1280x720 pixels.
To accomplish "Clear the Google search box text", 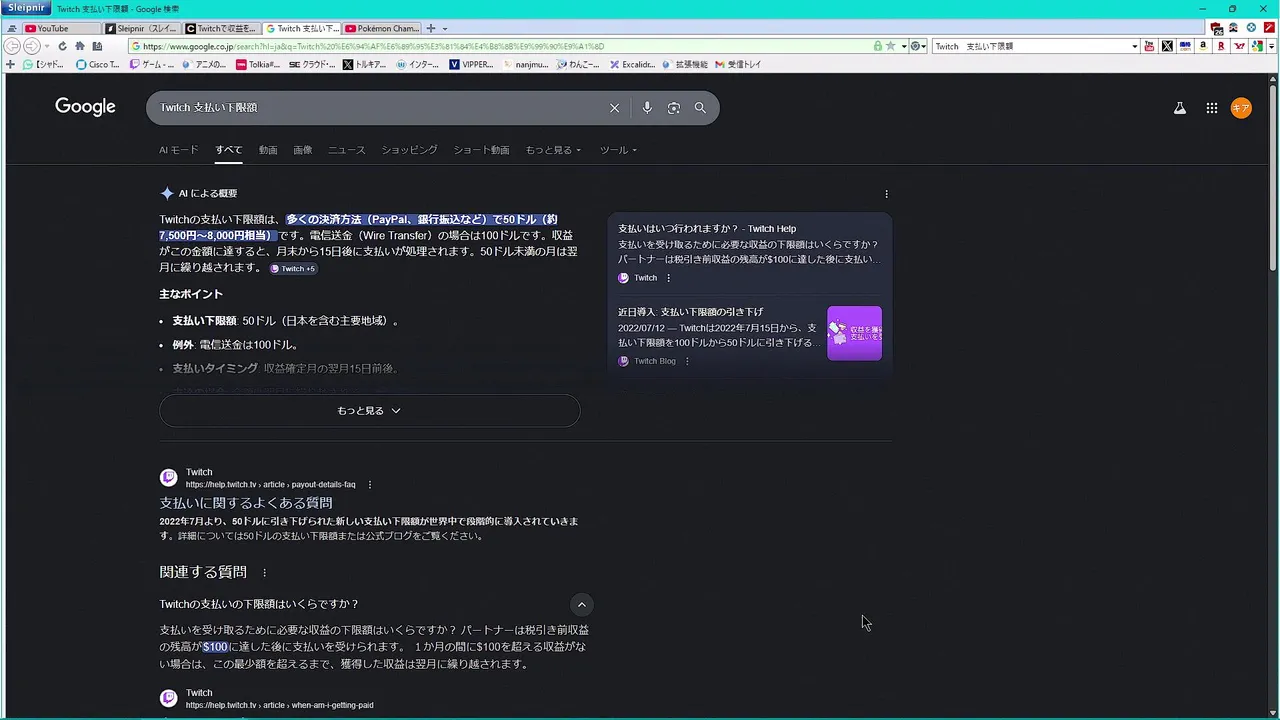I will tap(614, 108).
